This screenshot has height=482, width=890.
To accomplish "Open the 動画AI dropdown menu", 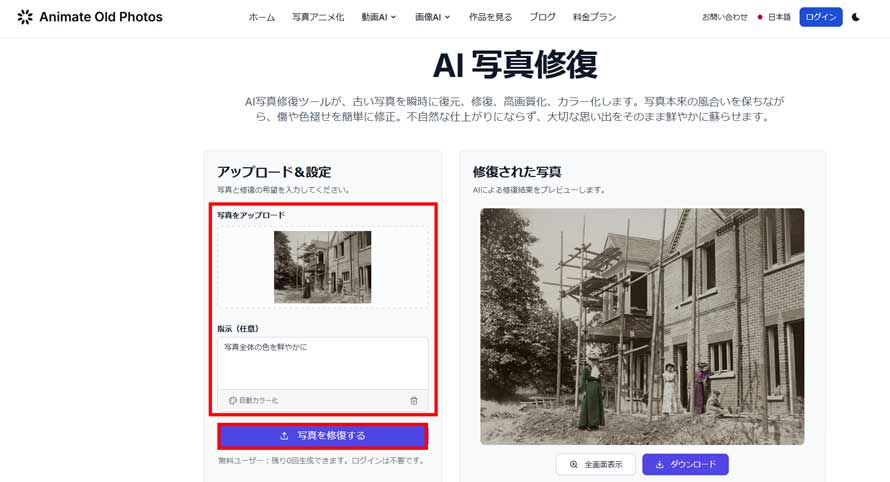I will coord(379,17).
